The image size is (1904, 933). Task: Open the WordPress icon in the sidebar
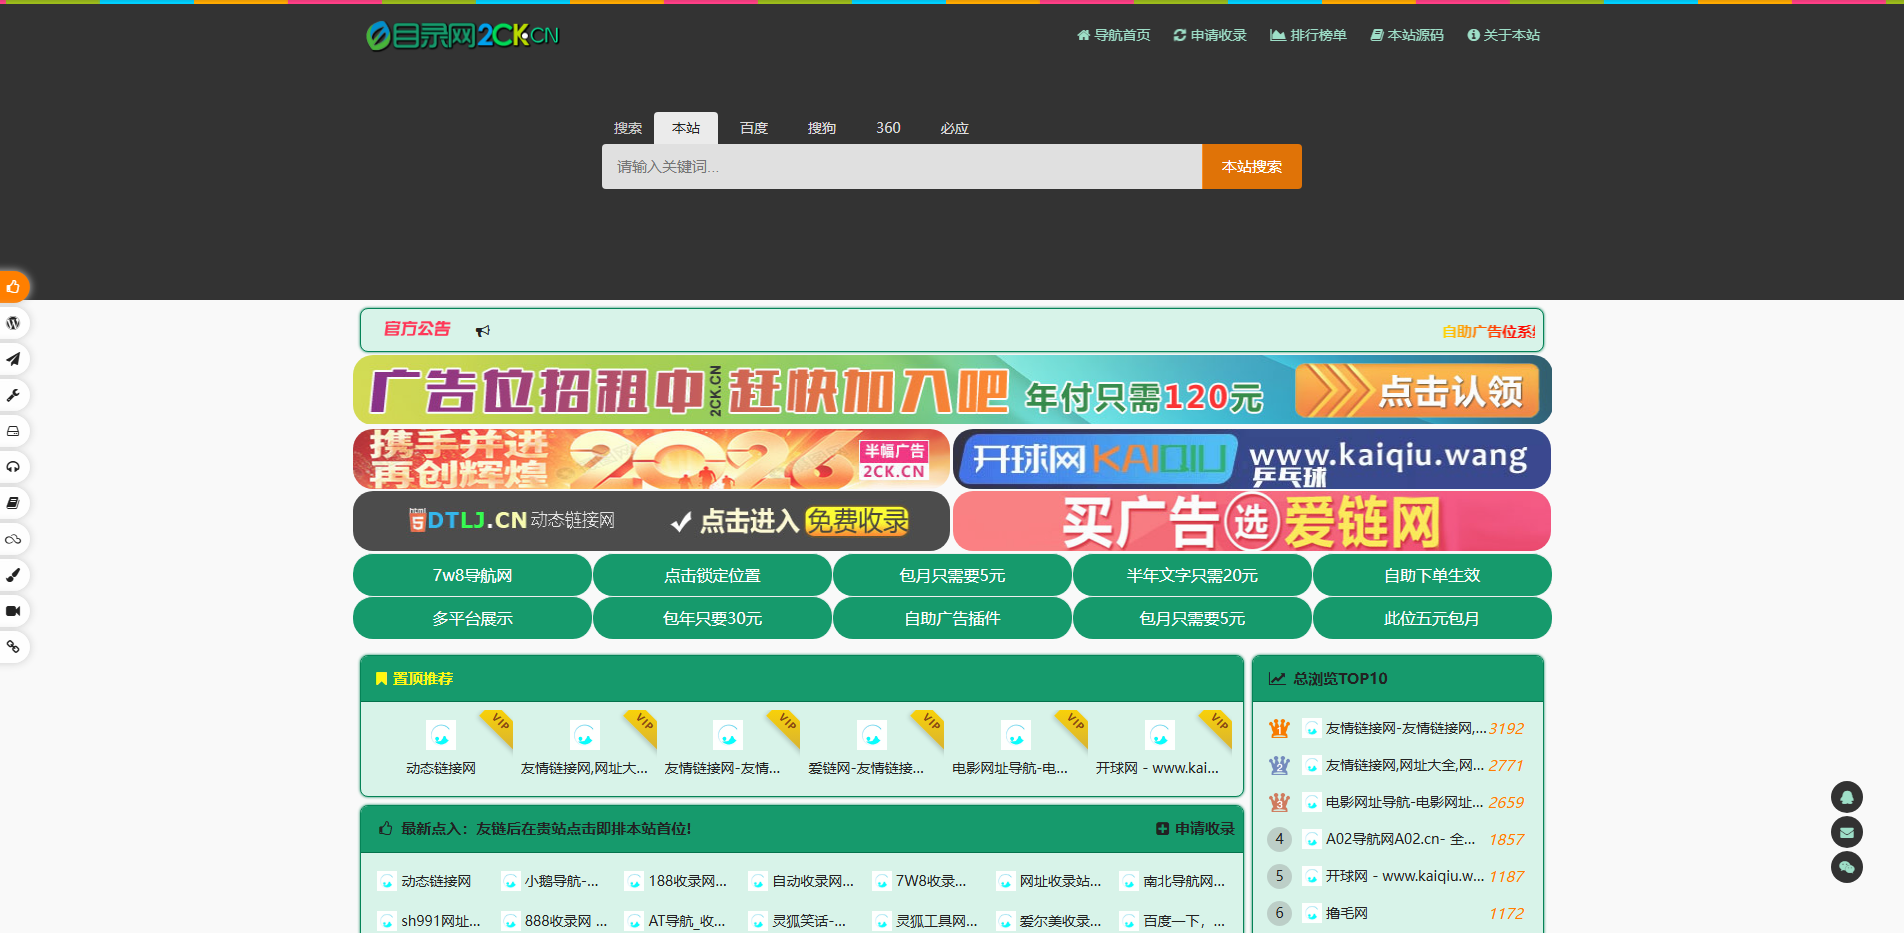tap(14, 322)
